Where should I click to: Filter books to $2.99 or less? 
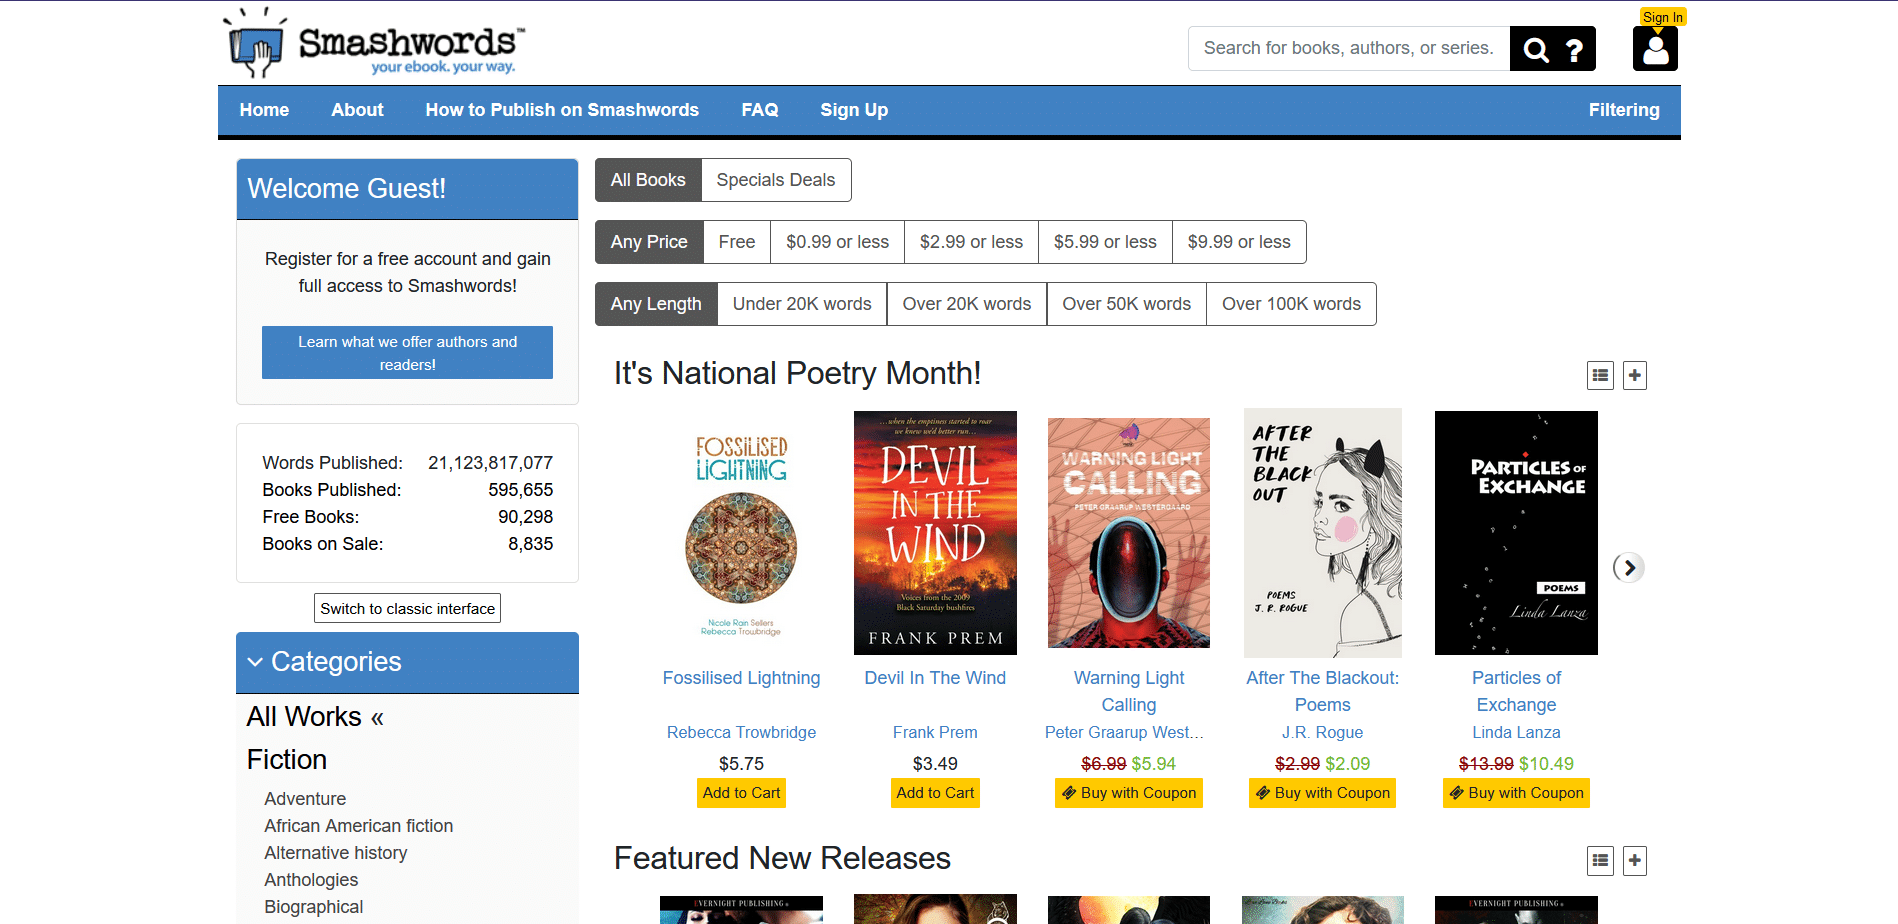(971, 242)
